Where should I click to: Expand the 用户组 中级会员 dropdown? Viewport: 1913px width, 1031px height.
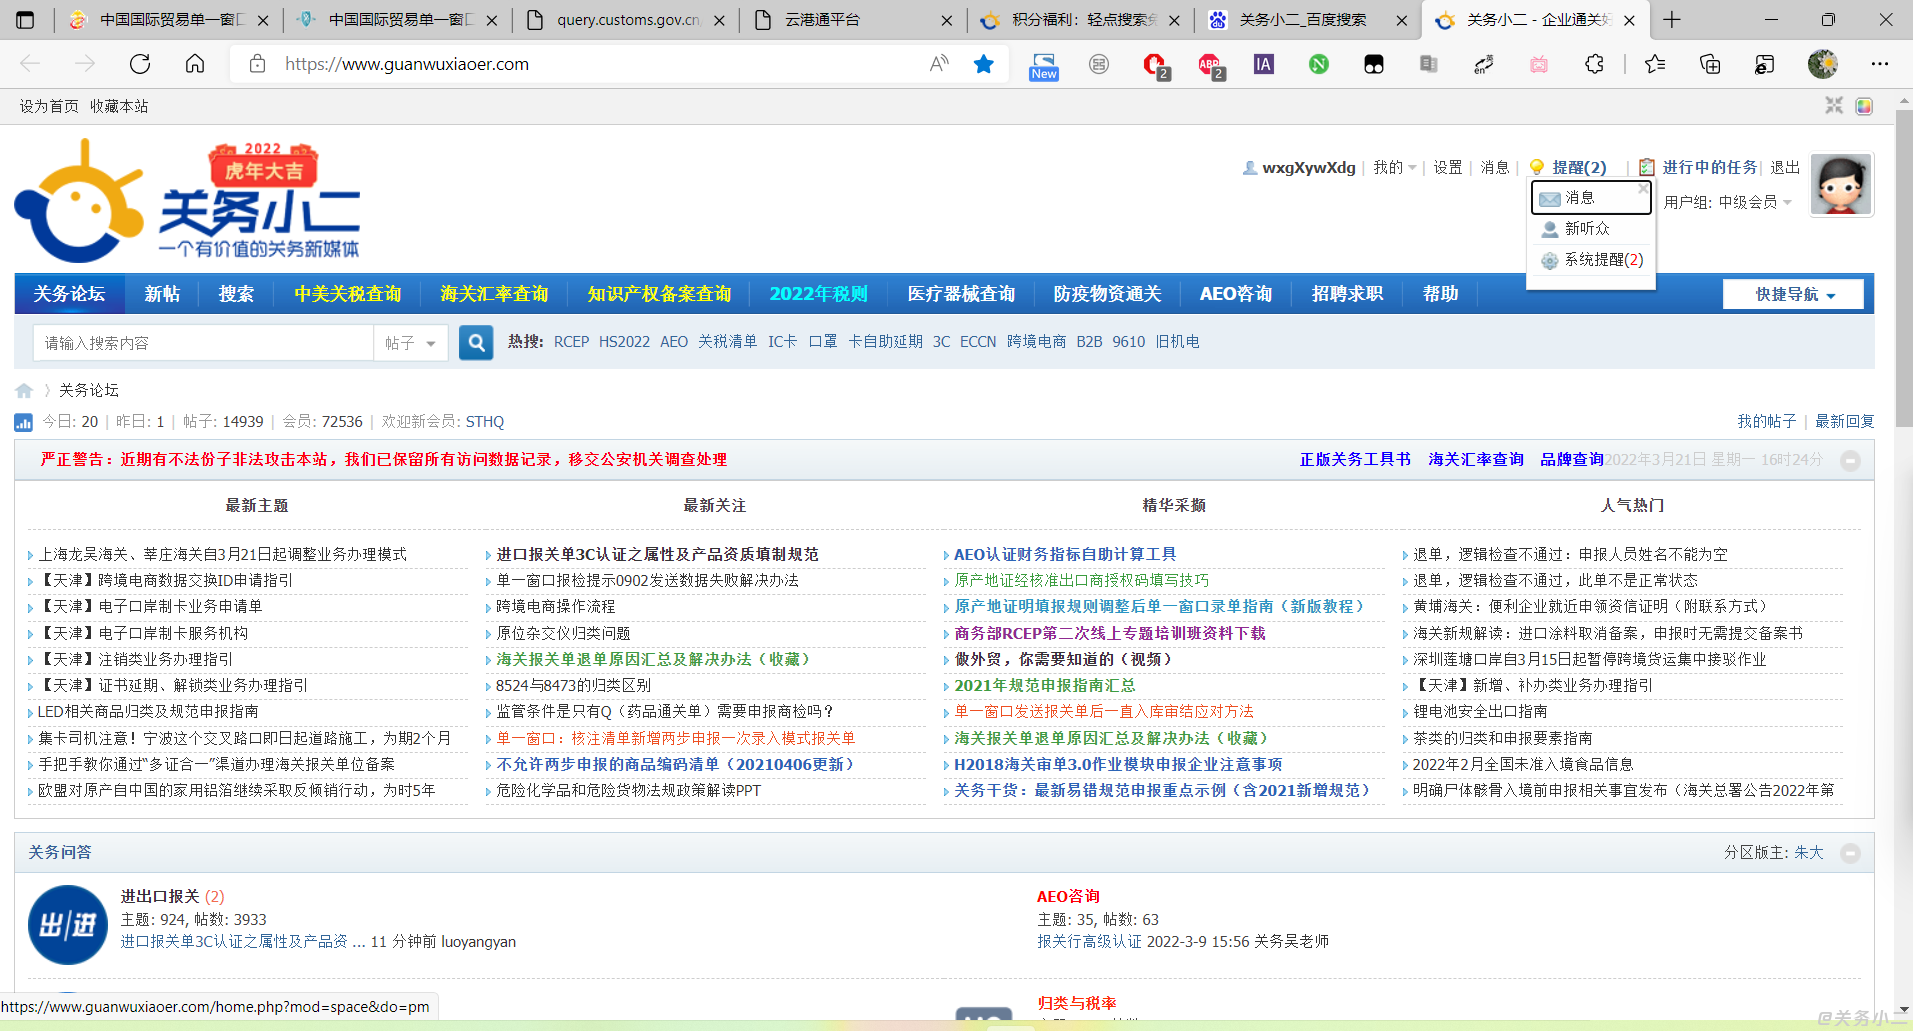[1728, 202]
